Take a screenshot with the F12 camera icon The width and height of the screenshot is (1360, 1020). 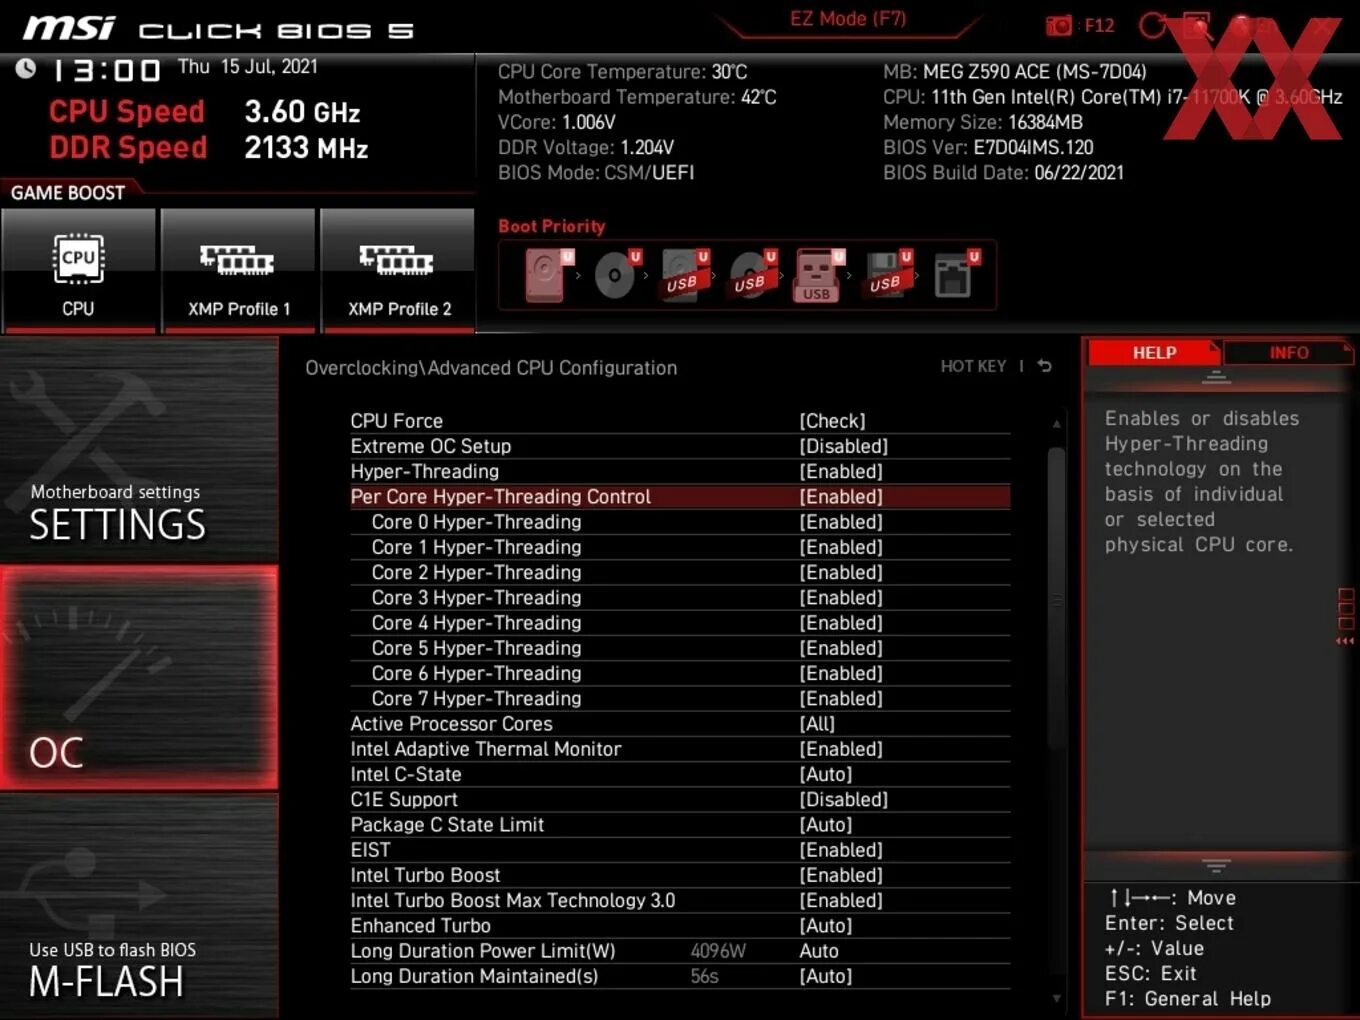point(1059,25)
